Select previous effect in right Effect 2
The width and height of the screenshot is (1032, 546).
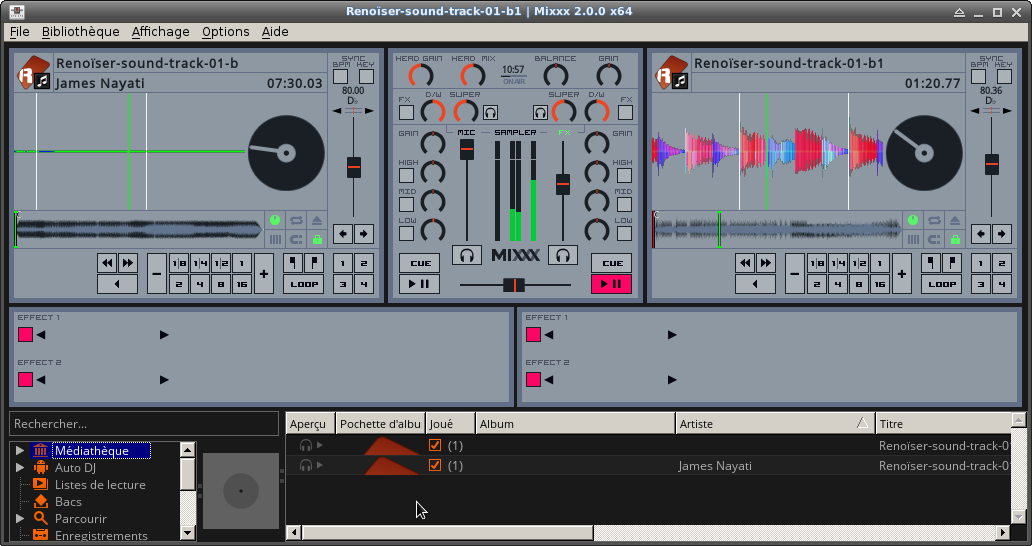click(x=549, y=380)
